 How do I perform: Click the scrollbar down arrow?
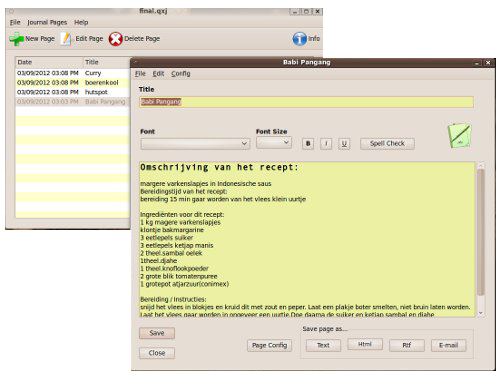[x=481, y=313]
